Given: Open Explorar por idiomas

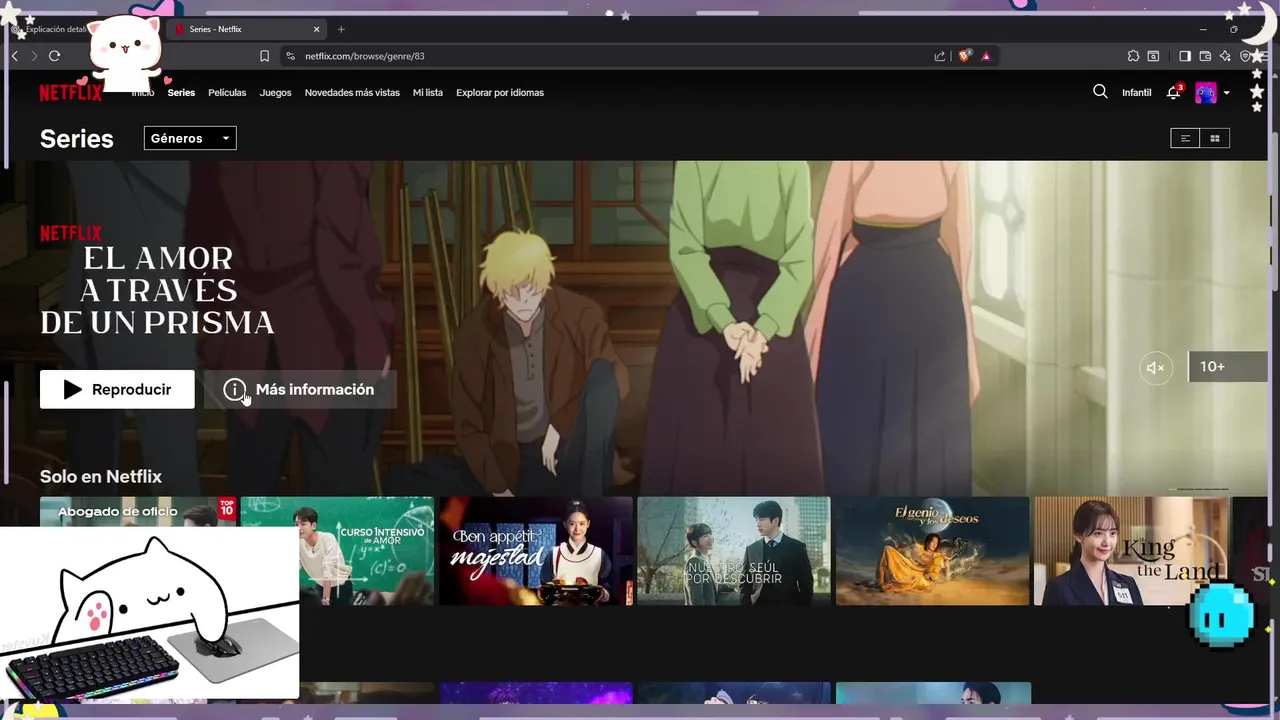Looking at the screenshot, I should click(500, 92).
